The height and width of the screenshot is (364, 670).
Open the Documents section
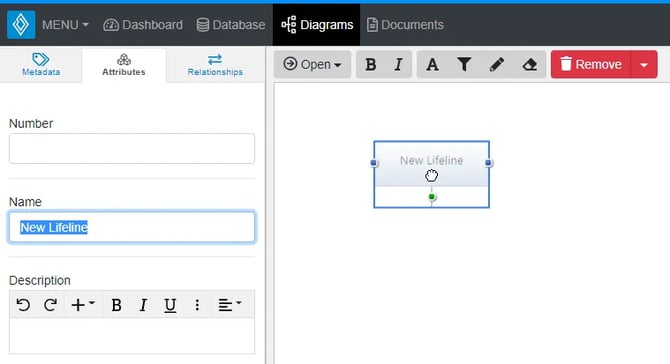point(405,25)
